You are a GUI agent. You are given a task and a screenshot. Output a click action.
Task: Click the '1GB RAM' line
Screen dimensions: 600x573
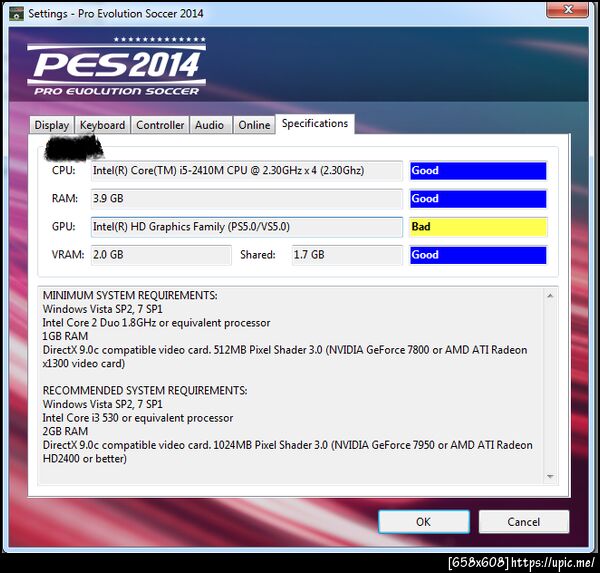(x=65, y=336)
